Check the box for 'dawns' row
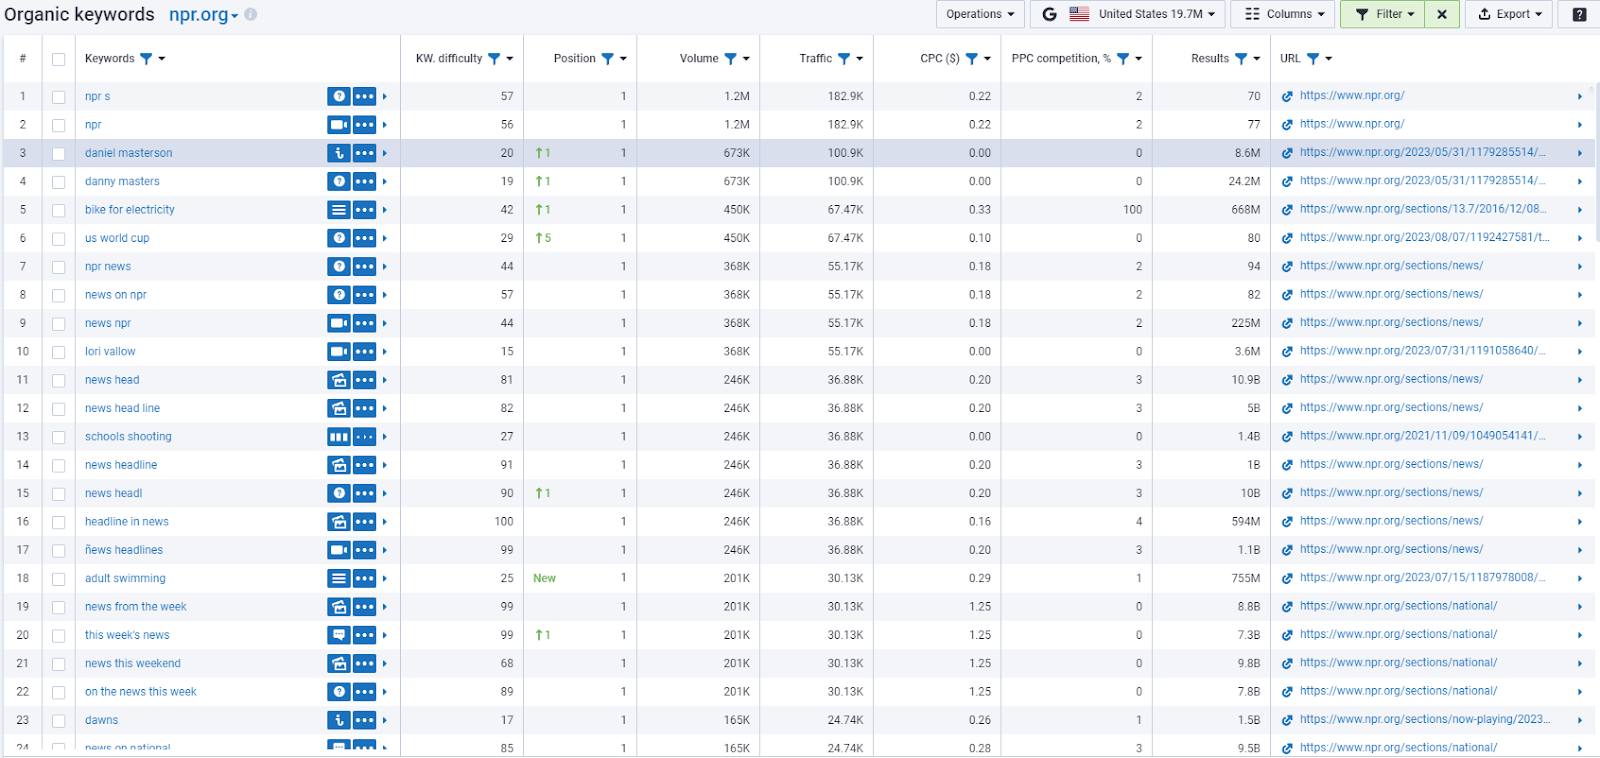 coord(59,721)
